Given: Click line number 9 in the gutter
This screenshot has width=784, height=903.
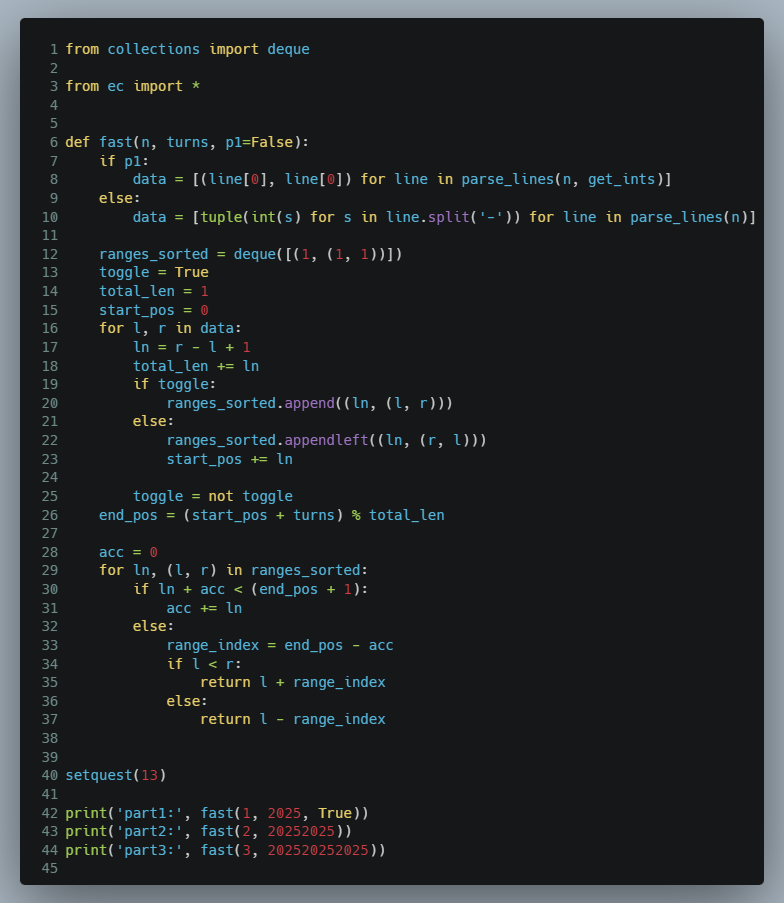Looking at the screenshot, I should 54,198.
